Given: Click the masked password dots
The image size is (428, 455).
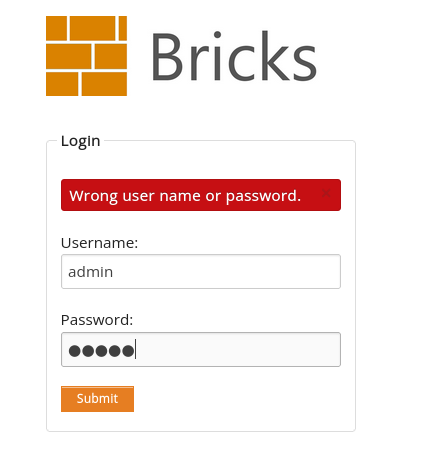Looking at the screenshot, I should tap(101, 351).
